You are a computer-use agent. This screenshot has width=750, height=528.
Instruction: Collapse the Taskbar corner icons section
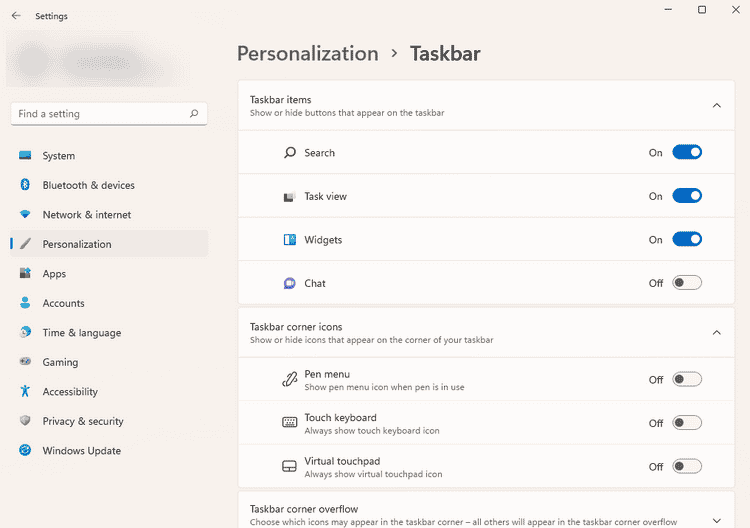(716, 332)
